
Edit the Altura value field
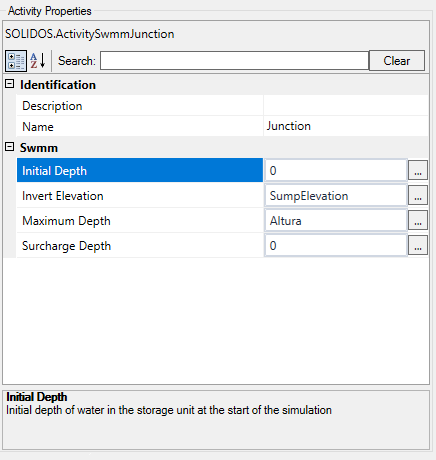pyautogui.click(x=336, y=220)
